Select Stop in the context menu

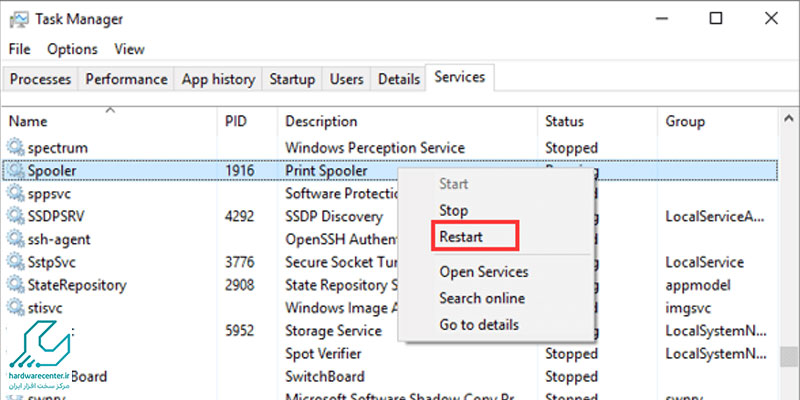tap(453, 211)
